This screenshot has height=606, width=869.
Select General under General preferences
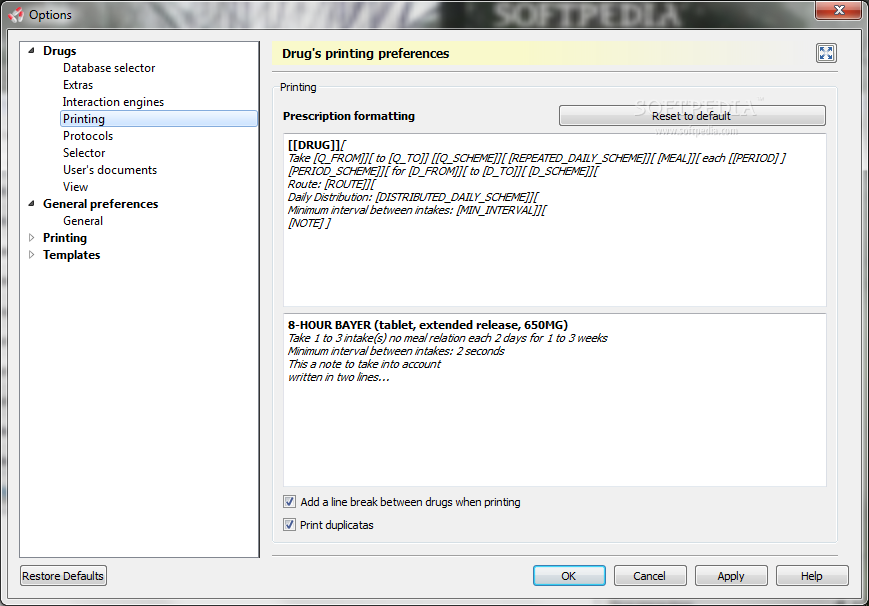83,221
